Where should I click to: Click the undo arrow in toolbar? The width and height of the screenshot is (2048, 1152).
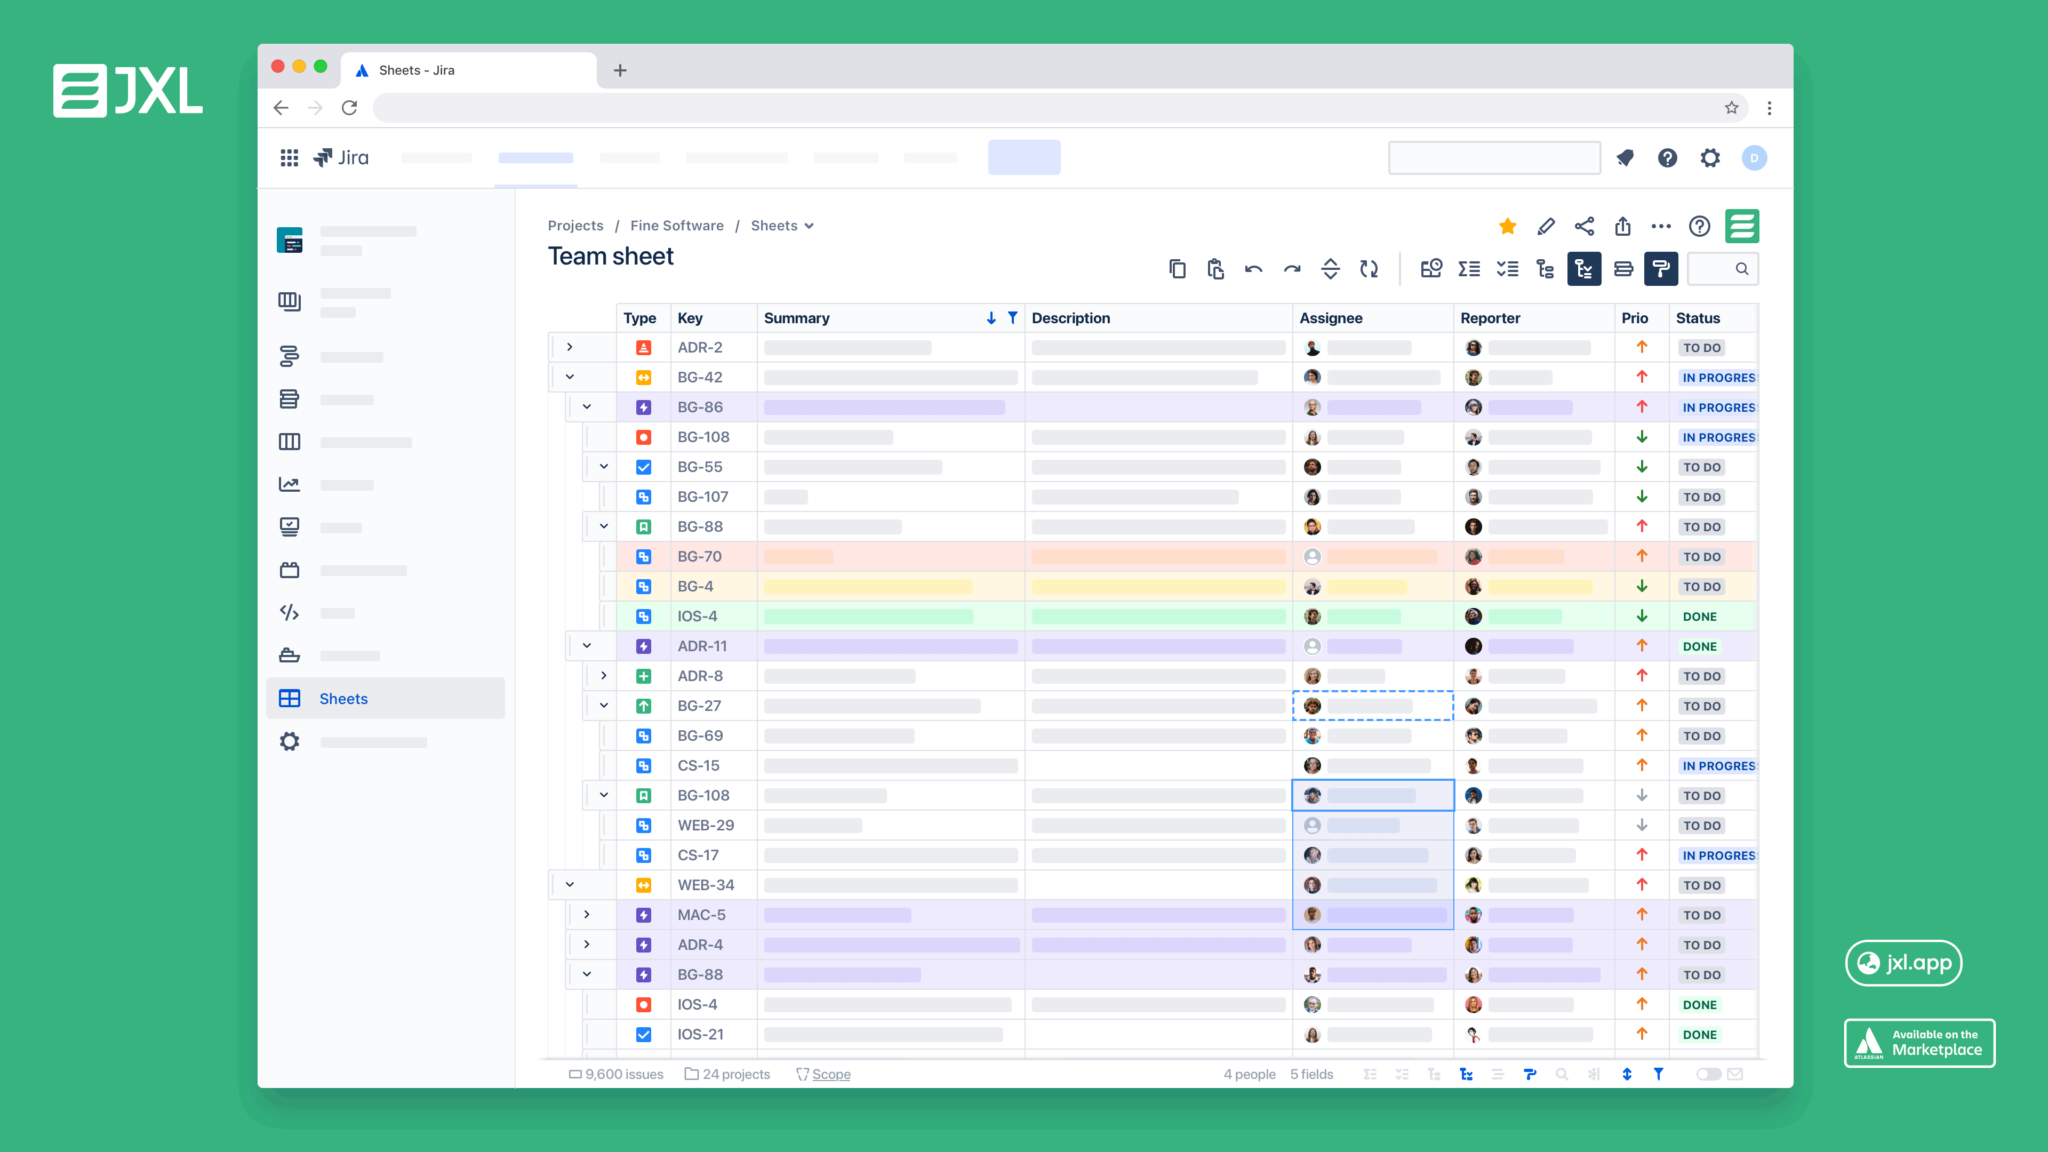click(1253, 269)
